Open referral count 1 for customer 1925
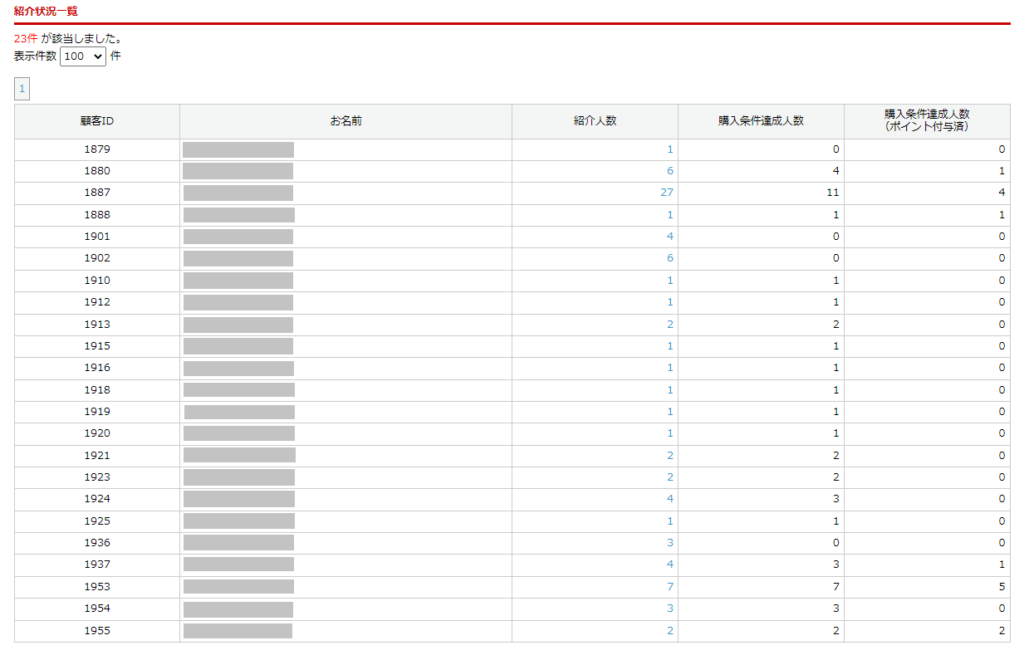 pyautogui.click(x=669, y=521)
